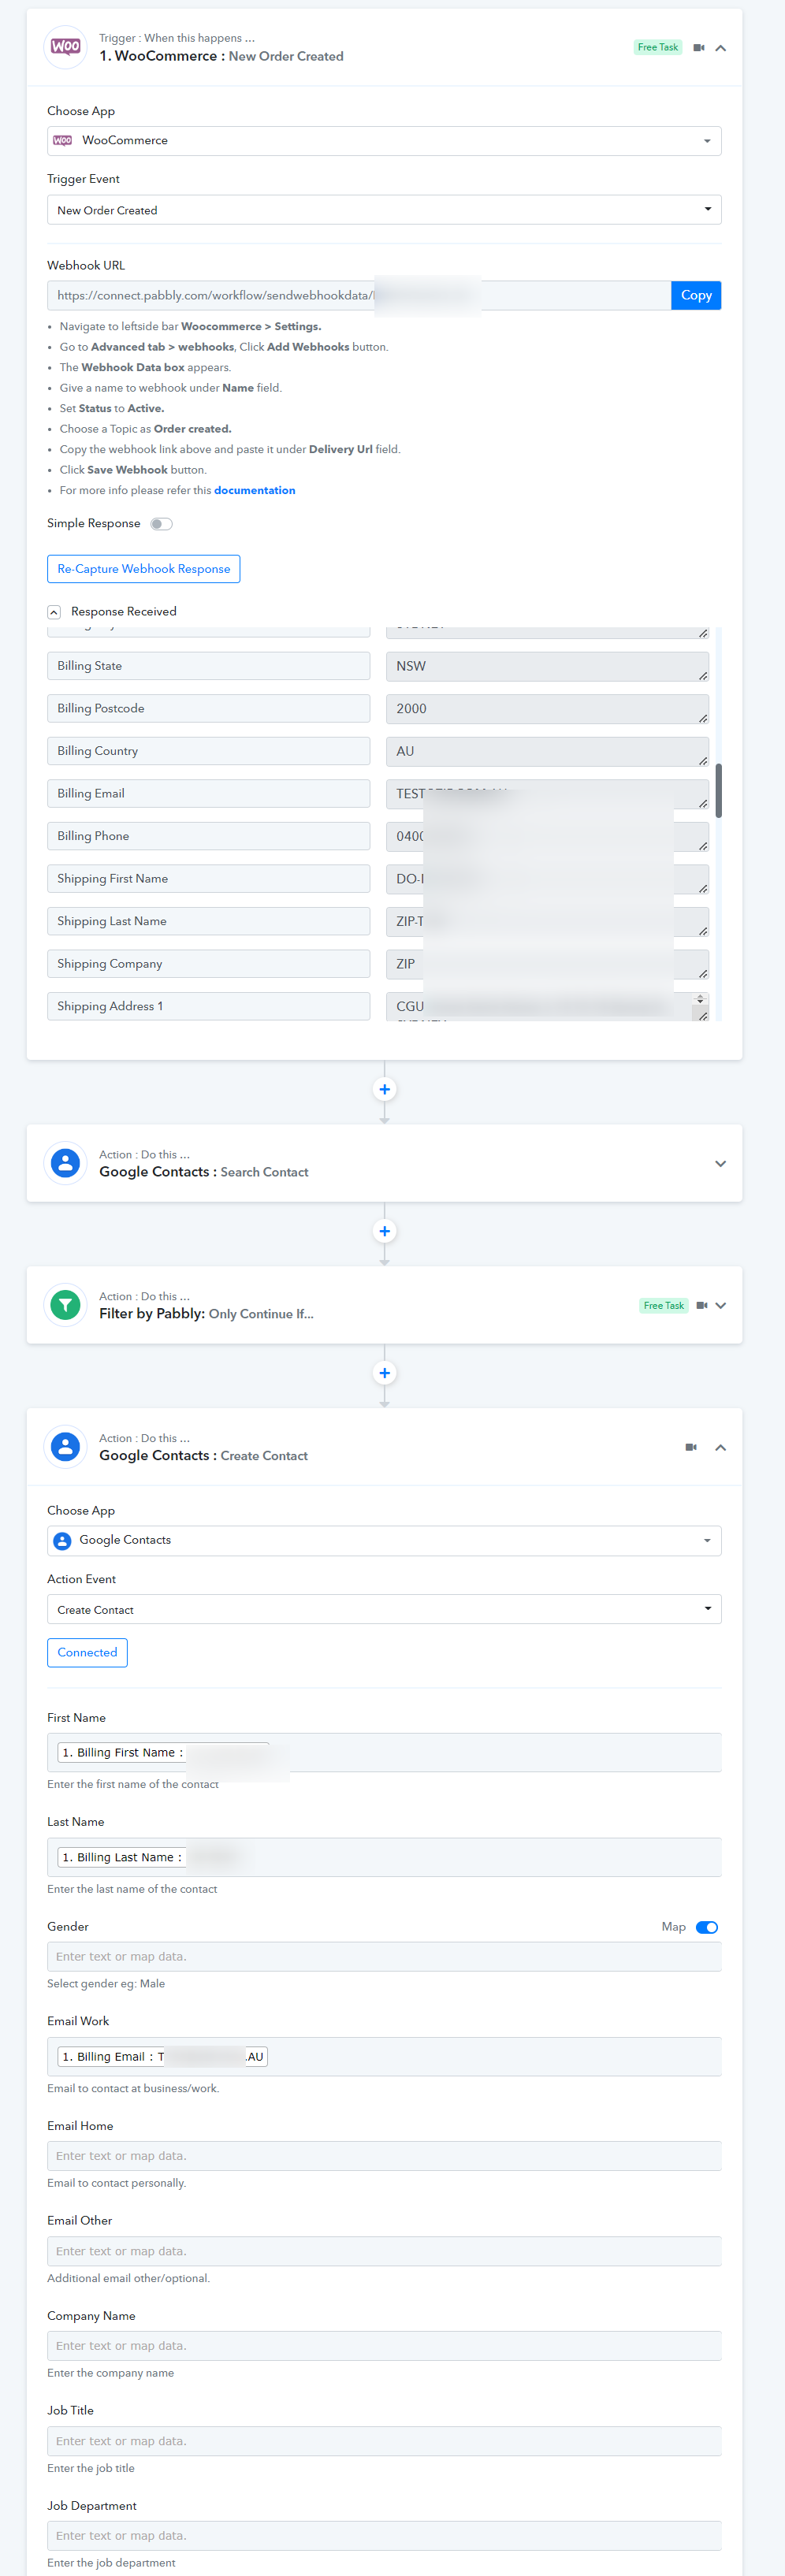Click the AU billing country value

547,751
